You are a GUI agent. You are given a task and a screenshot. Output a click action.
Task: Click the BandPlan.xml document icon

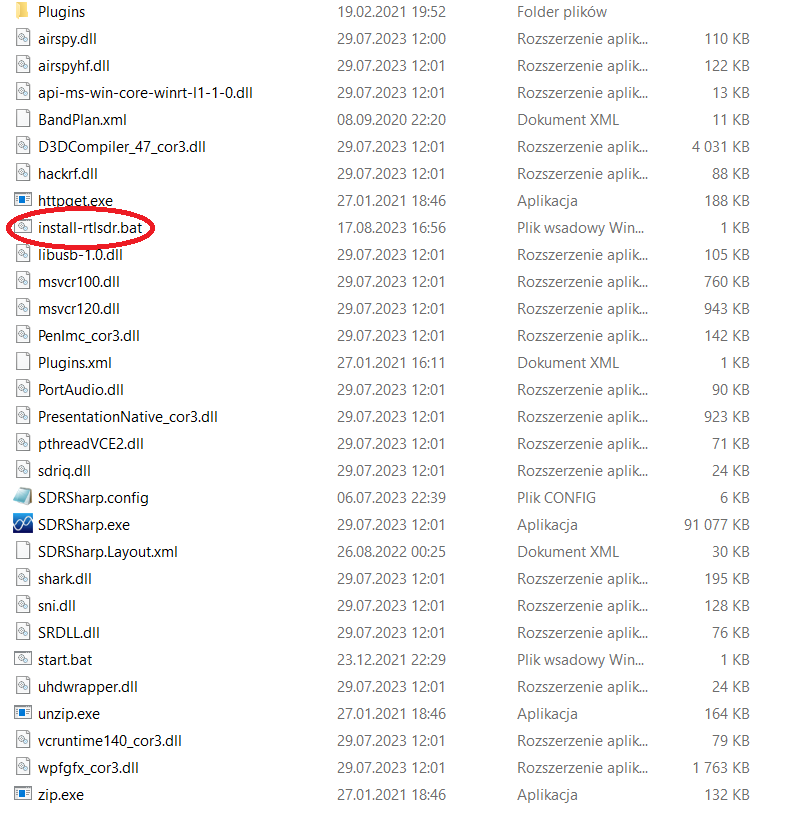[22, 120]
